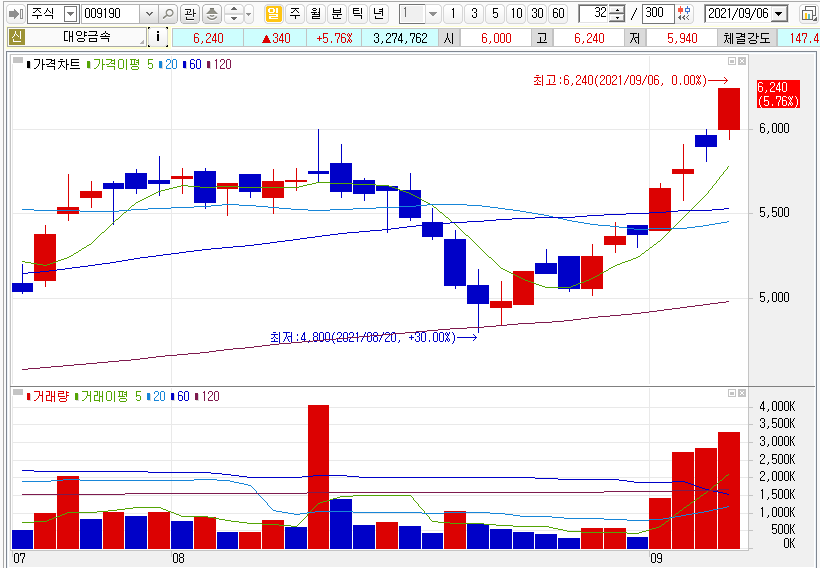Click the magnifier stock search icon
820x568 pixels.
click(x=167, y=14)
